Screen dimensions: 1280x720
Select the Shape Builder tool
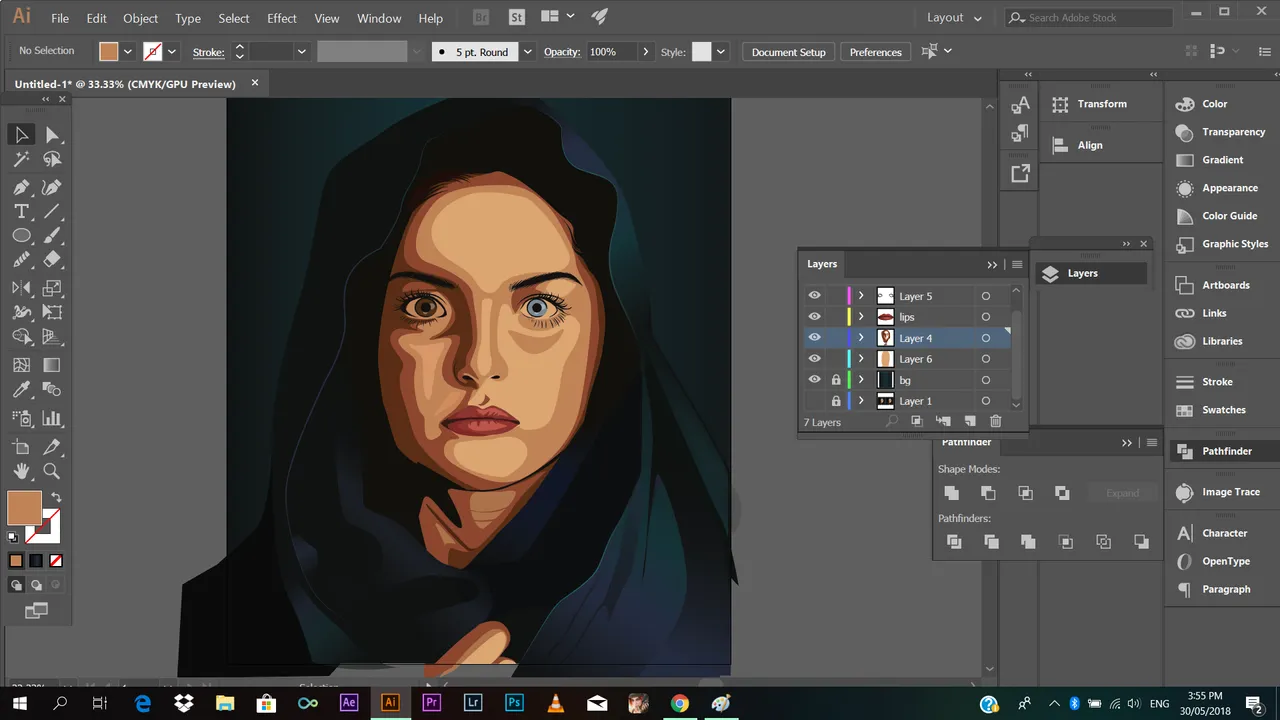tap(21, 337)
